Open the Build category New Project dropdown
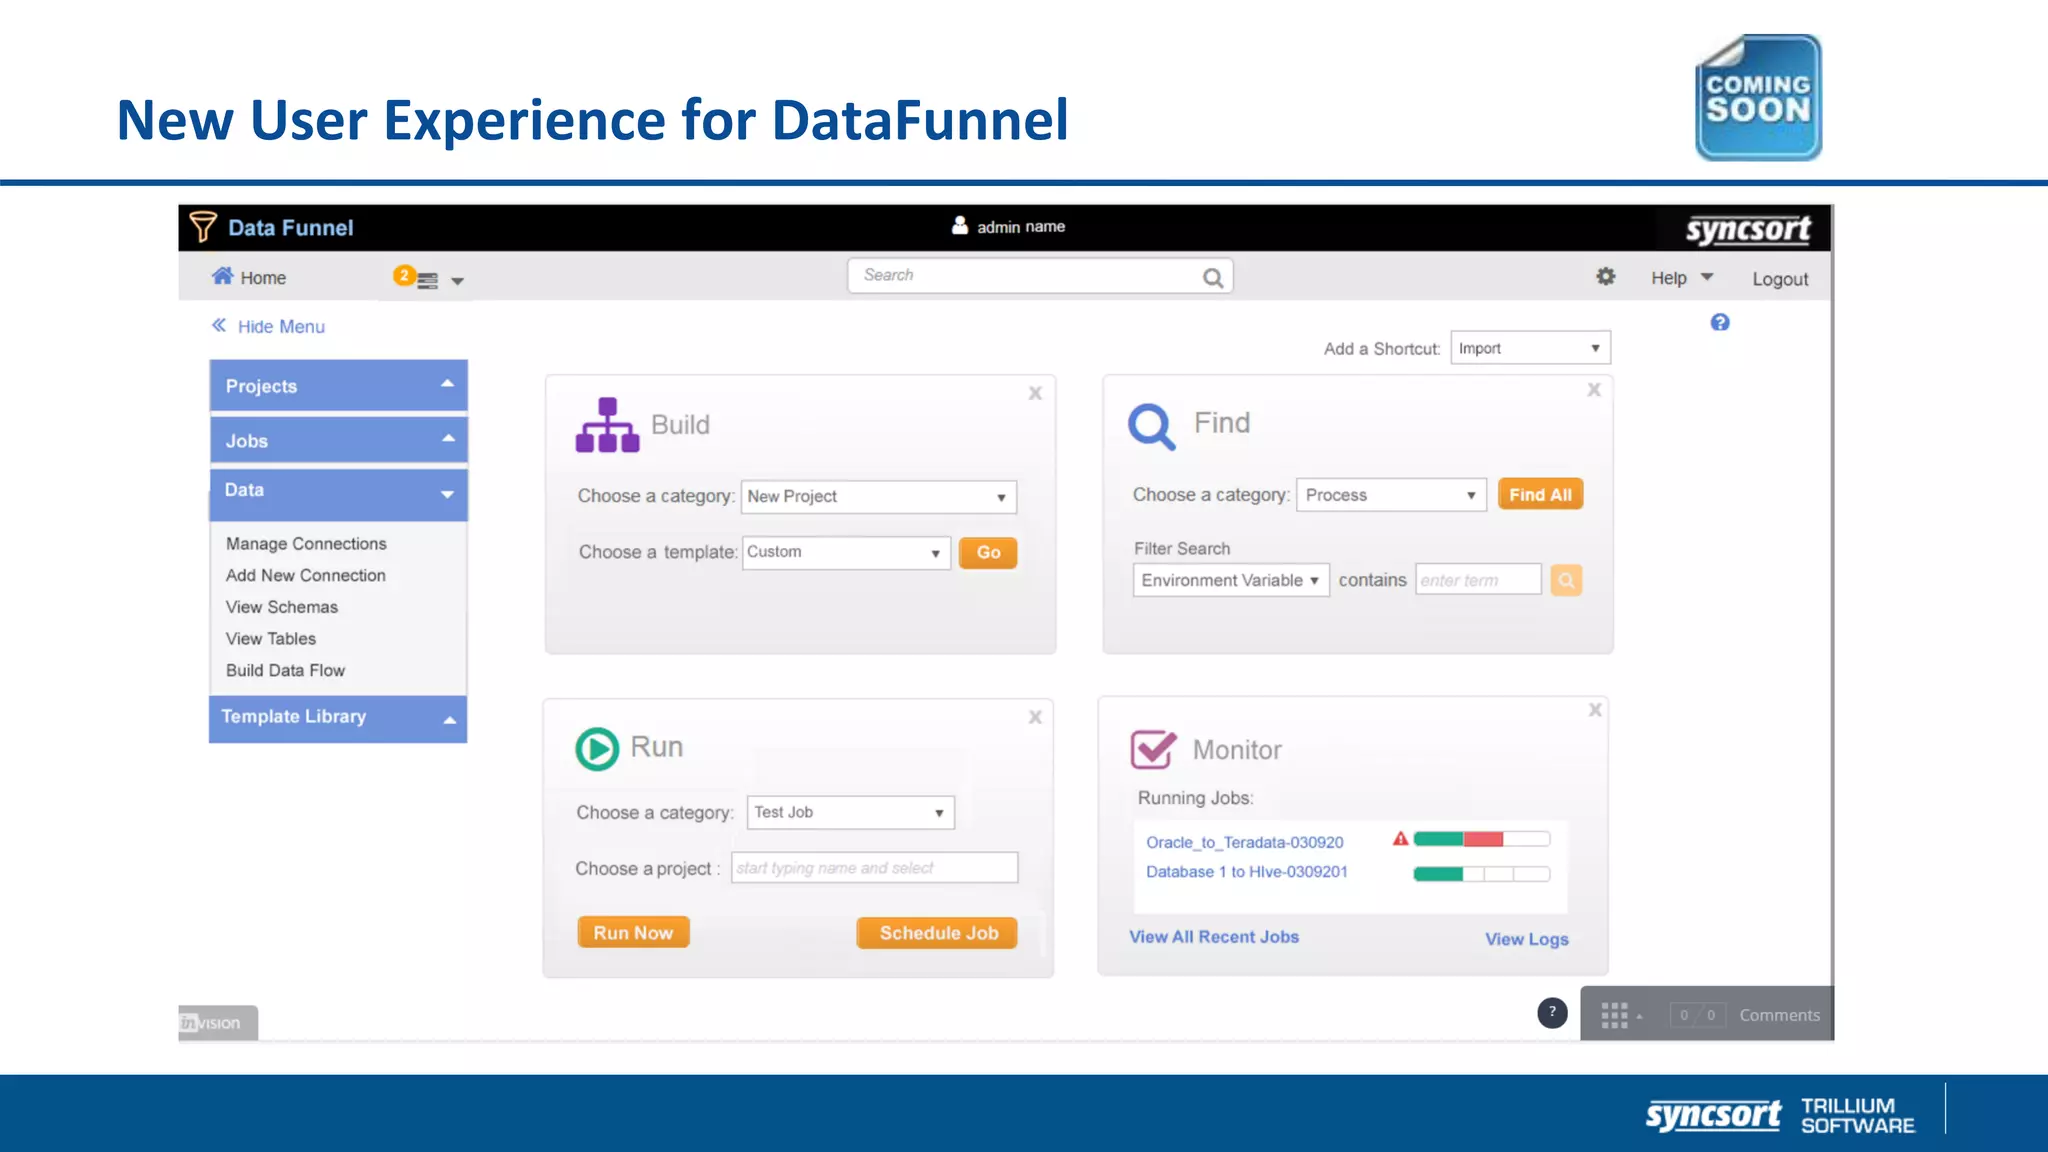The image size is (2048, 1152). point(878,497)
